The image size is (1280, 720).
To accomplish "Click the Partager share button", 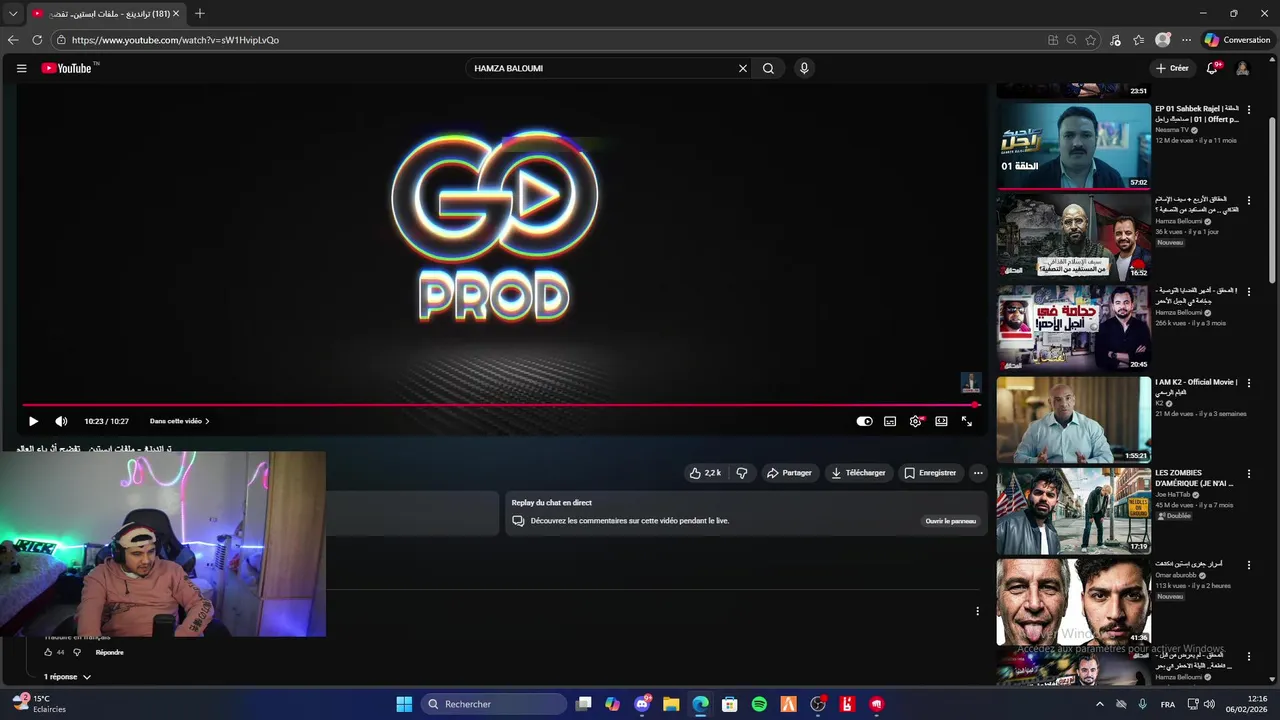I will [789, 473].
